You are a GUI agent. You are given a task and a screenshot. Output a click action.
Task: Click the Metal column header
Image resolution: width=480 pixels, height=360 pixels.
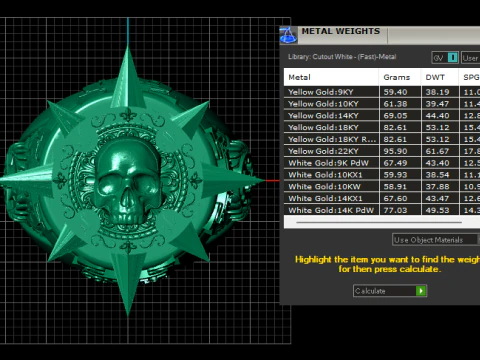[331, 77]
